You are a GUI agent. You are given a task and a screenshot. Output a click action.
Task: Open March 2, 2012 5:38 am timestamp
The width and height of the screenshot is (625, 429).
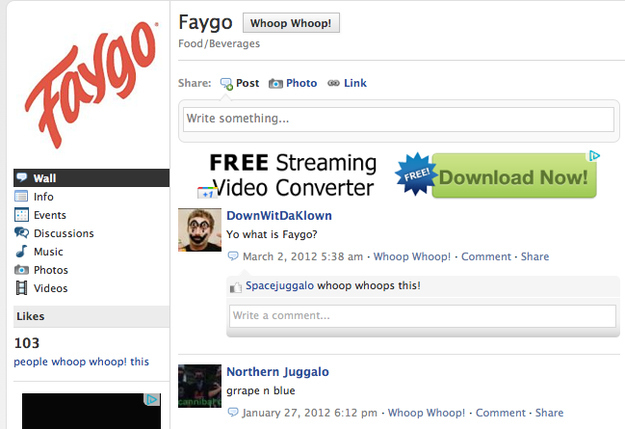[303, 256]
